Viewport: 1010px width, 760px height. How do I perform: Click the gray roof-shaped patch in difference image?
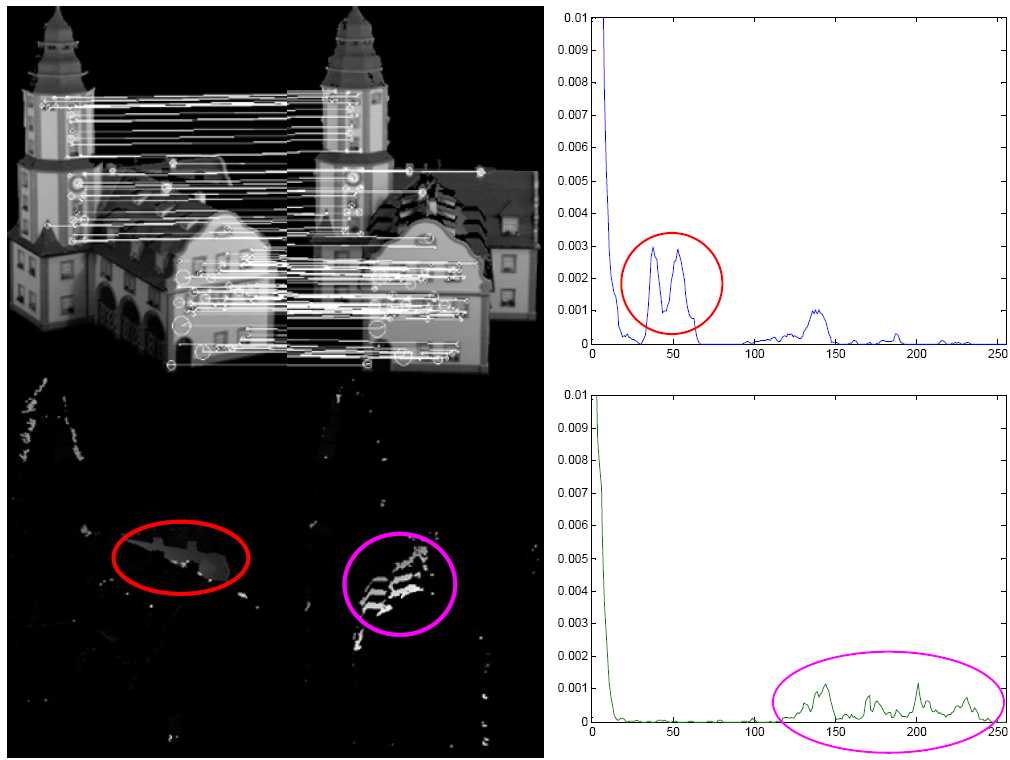(180, 558)
